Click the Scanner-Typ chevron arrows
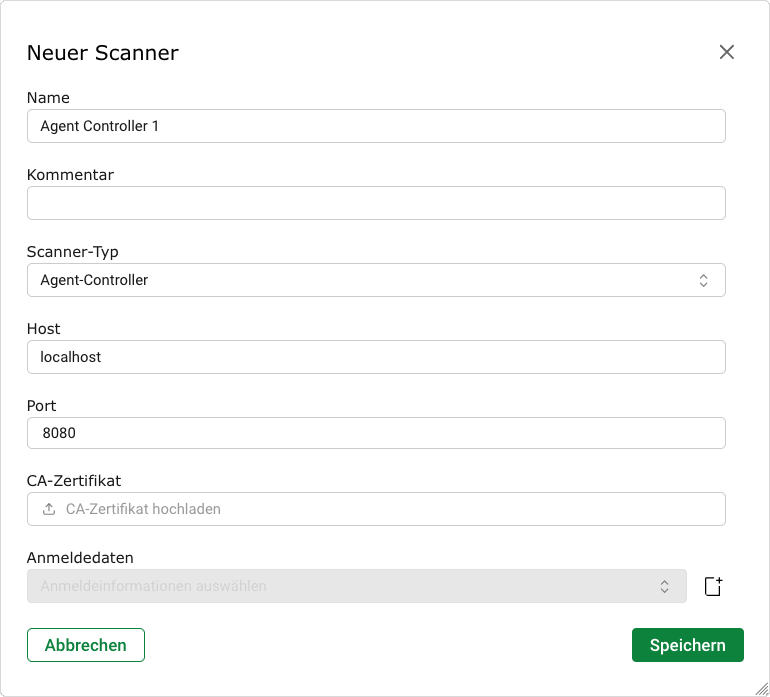Viewport: 770px width, 697px height. coord(703,281)
